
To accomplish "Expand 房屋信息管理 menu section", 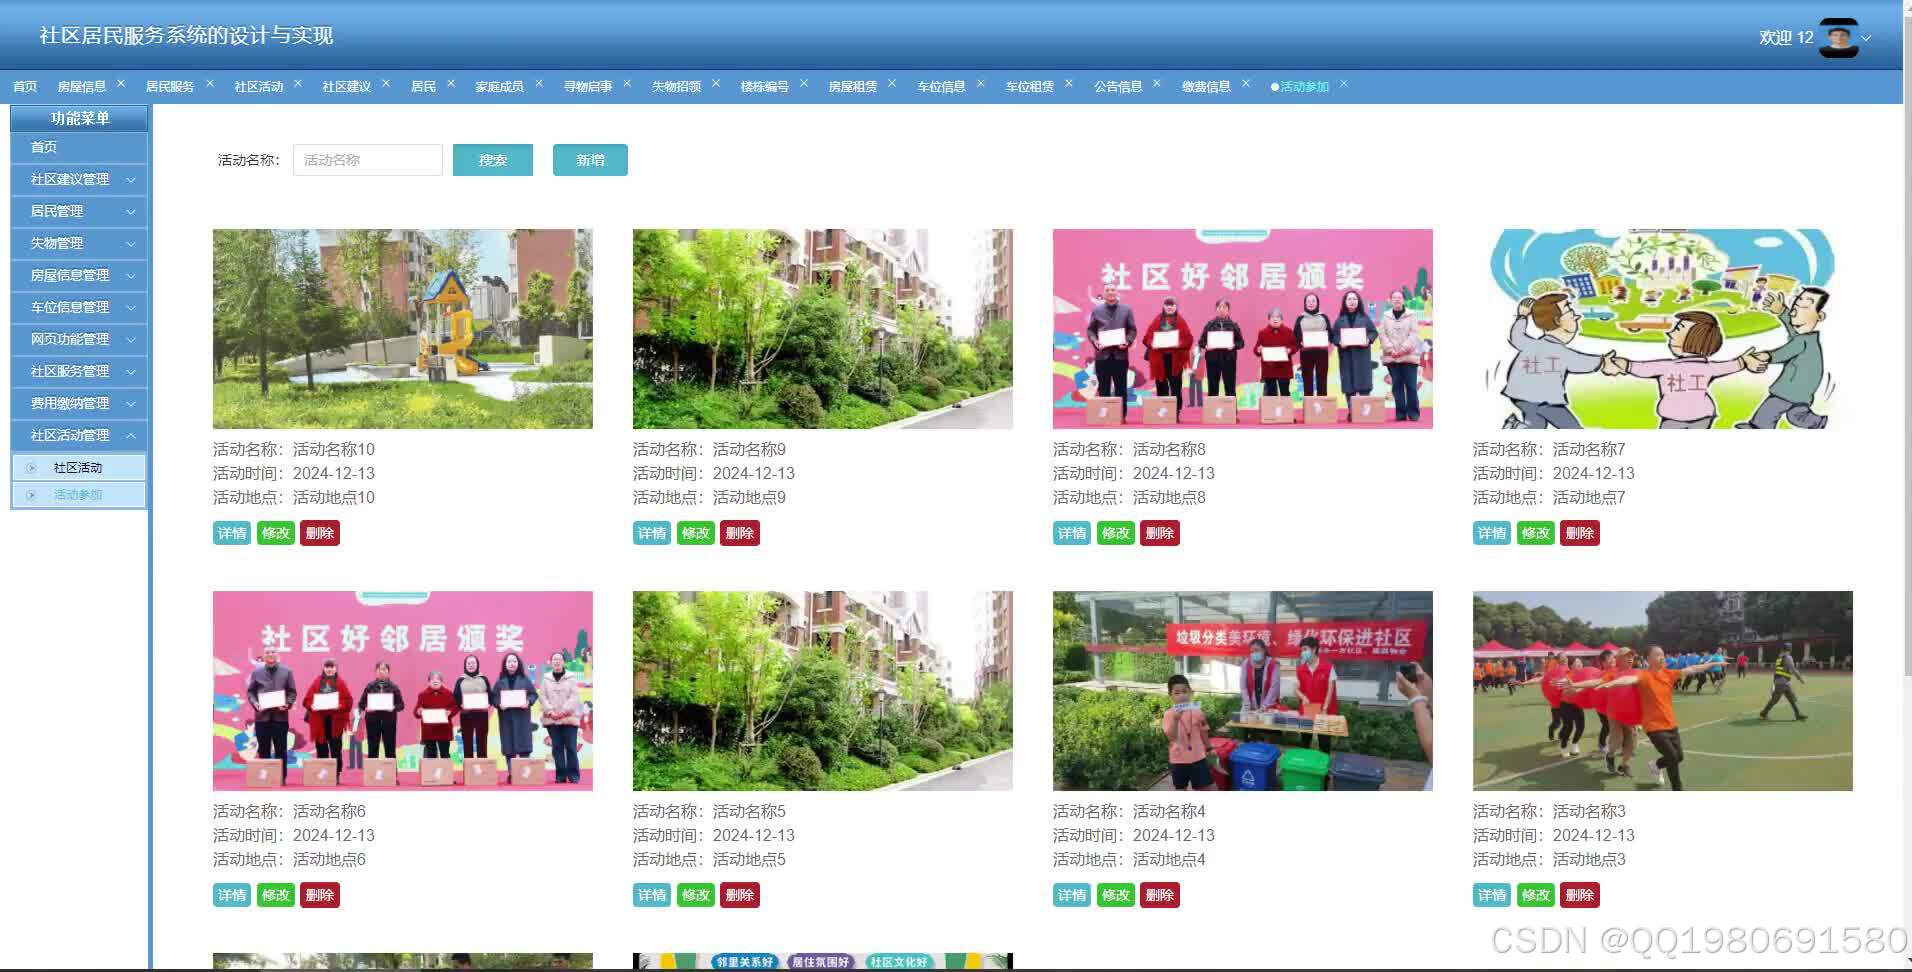I will [x=79, y=275].
